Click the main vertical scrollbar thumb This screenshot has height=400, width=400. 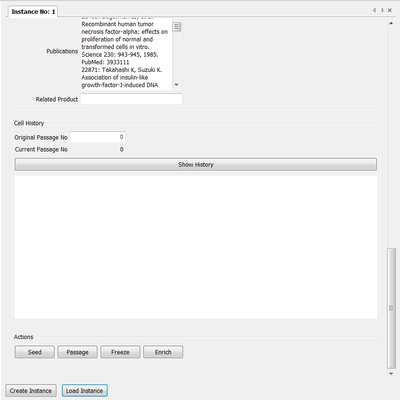tap(391, 308)
